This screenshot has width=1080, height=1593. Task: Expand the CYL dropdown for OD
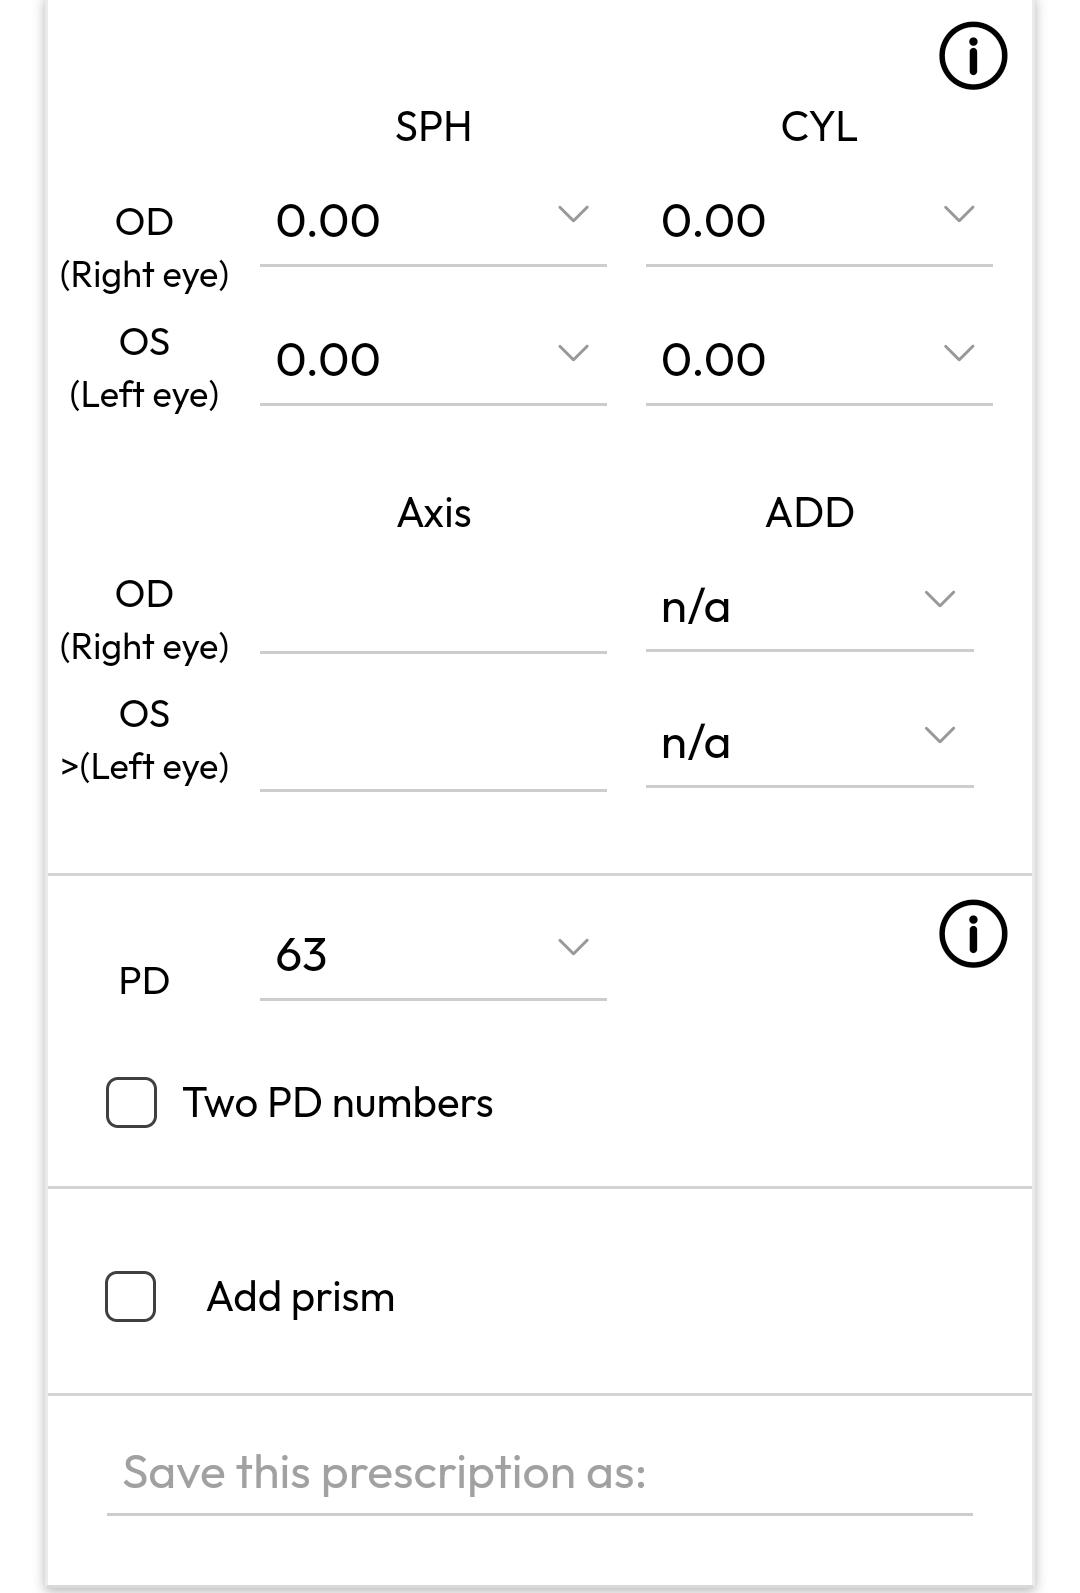(x=959, y=212)
